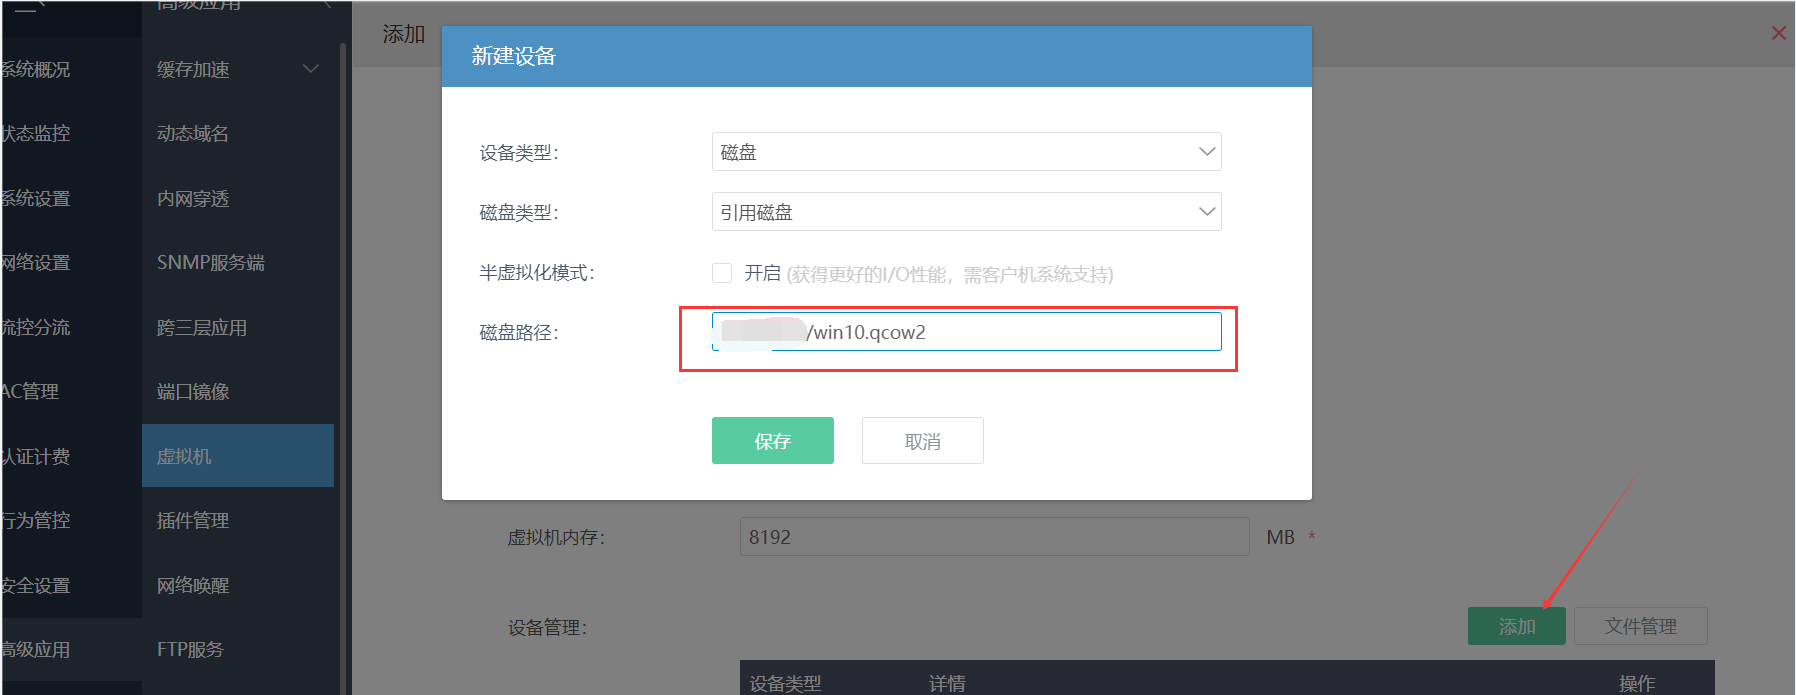Go to 状态监控 section
This screenshot has width=1796, height=695.
coord(36,134)
